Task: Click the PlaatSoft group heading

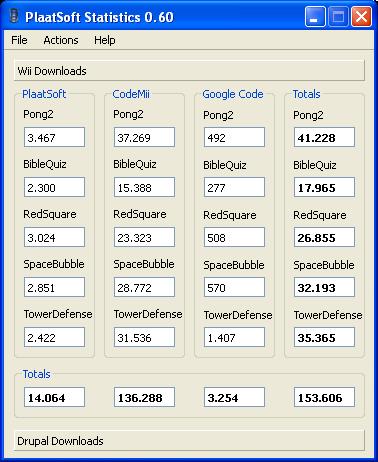Action: click(44, 94)
